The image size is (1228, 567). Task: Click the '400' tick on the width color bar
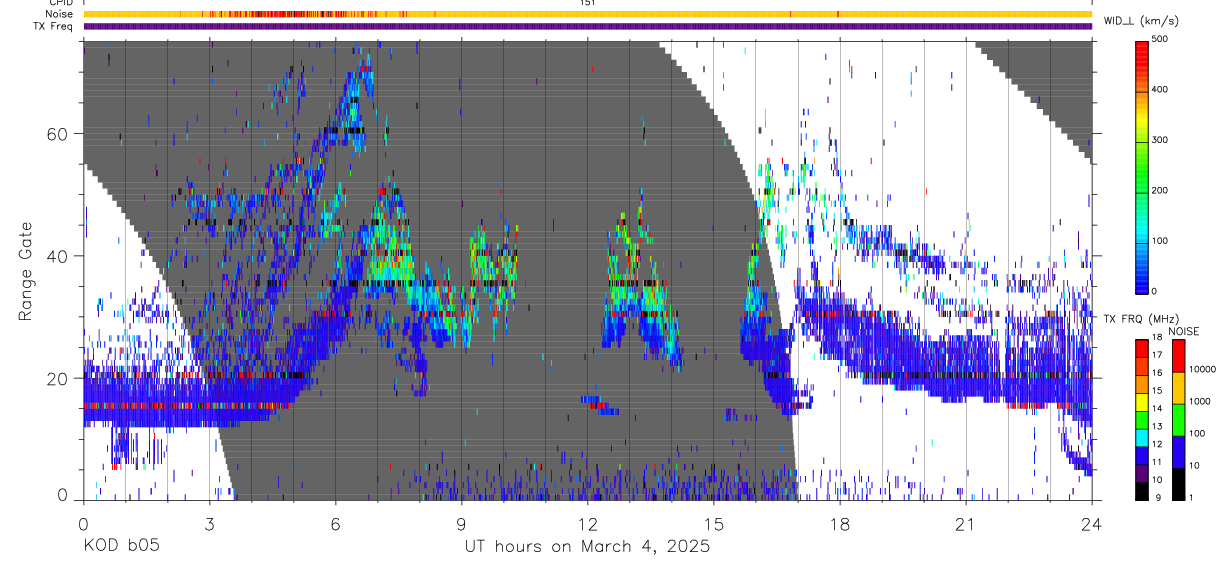(x=1160, y=90)
